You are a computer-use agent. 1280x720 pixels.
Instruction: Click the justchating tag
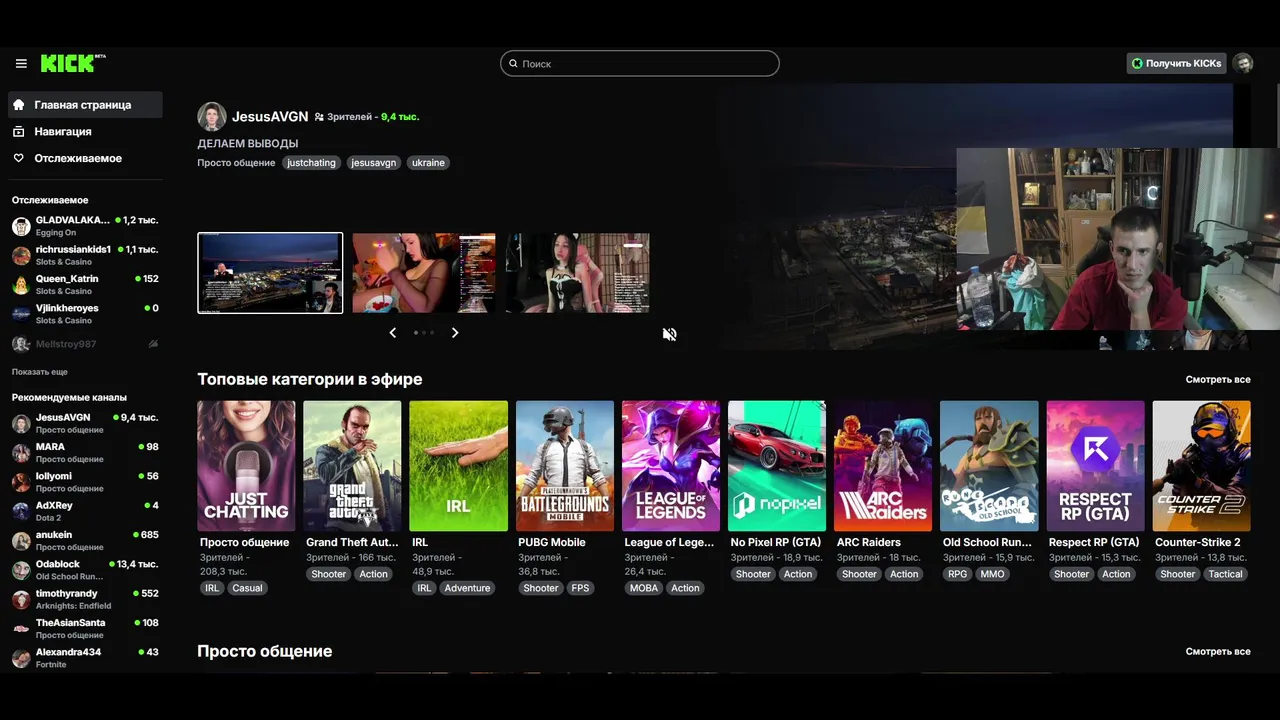[311, 163]
